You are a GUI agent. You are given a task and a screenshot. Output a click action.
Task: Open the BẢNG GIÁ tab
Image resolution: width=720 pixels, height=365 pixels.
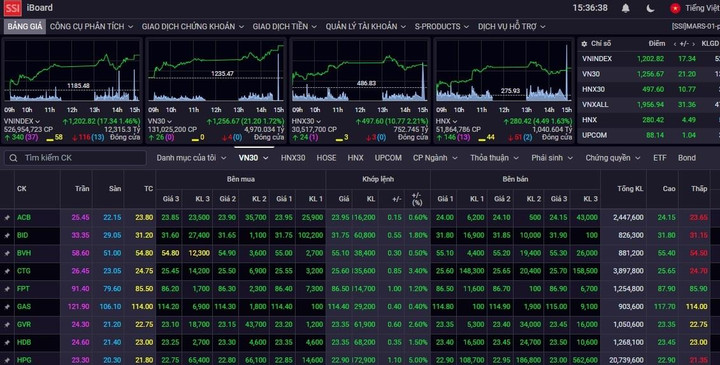(25, 27)
